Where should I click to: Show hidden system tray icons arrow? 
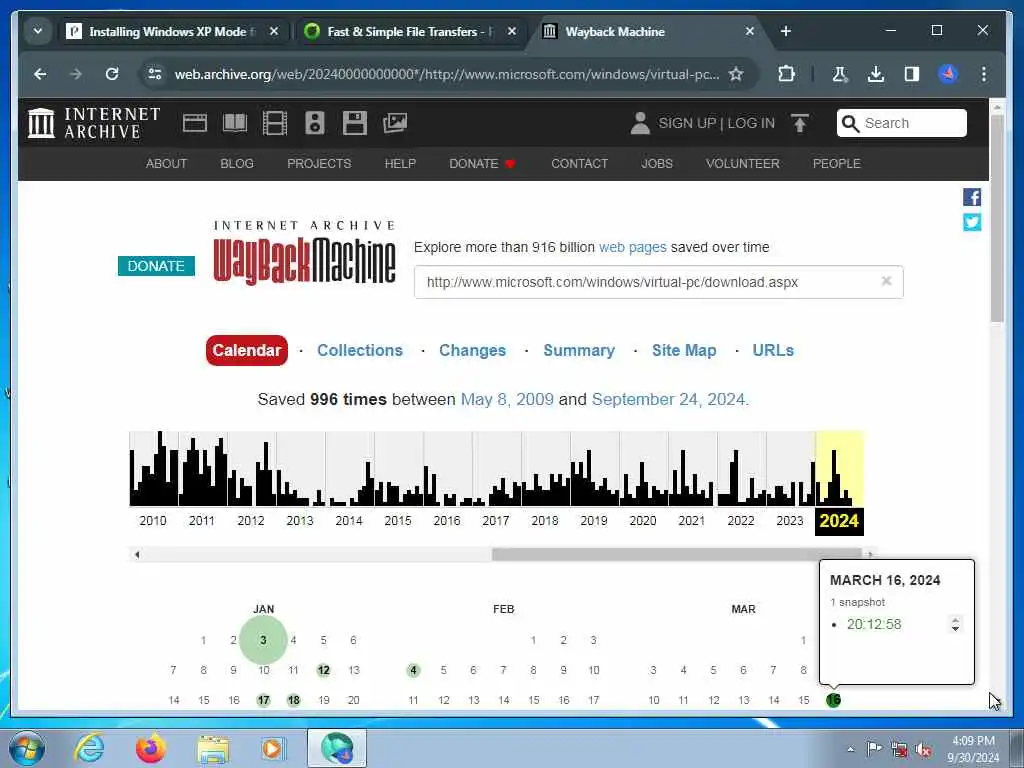pos(850,749)
